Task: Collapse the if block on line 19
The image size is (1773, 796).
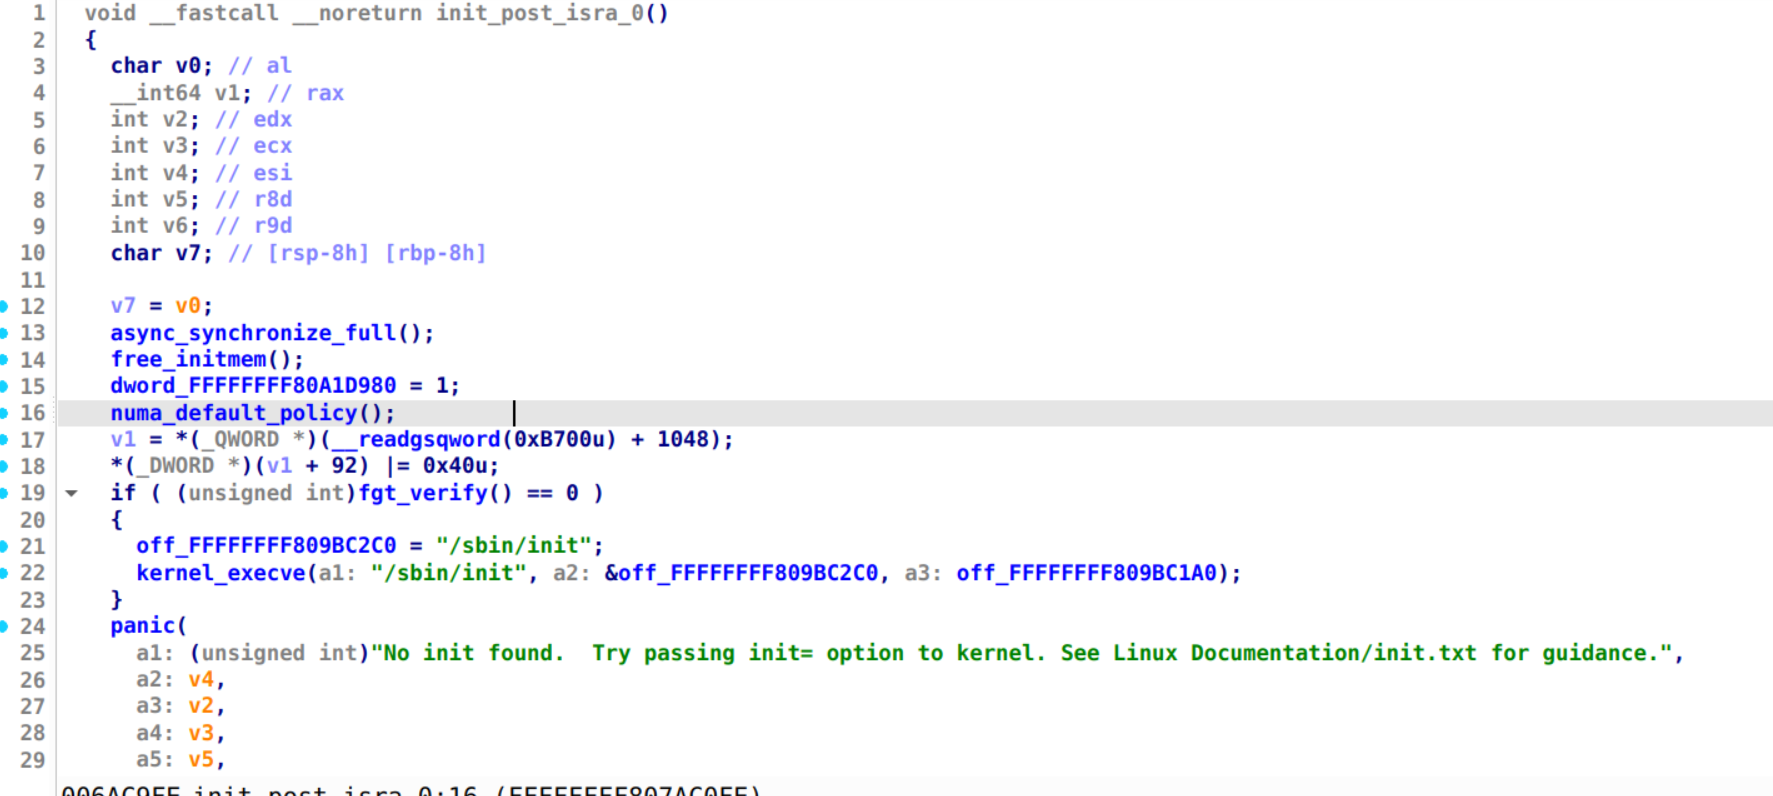Action: point(71,493)
